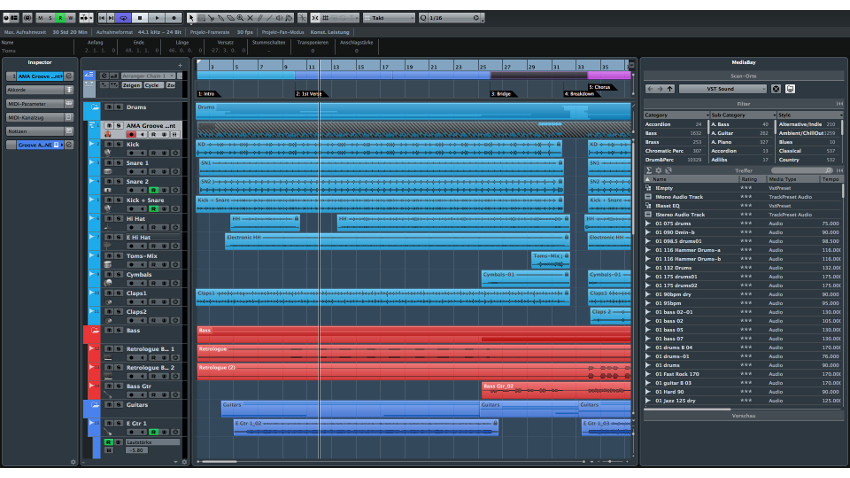
Task: Activate the Cycle loop transport button
Action: pos(124,18)
